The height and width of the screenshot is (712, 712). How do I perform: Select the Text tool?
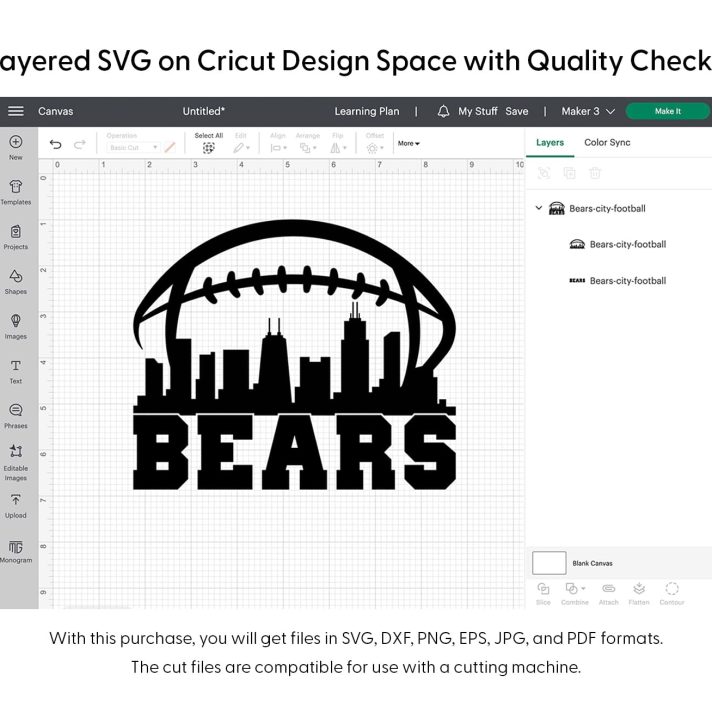16,372
